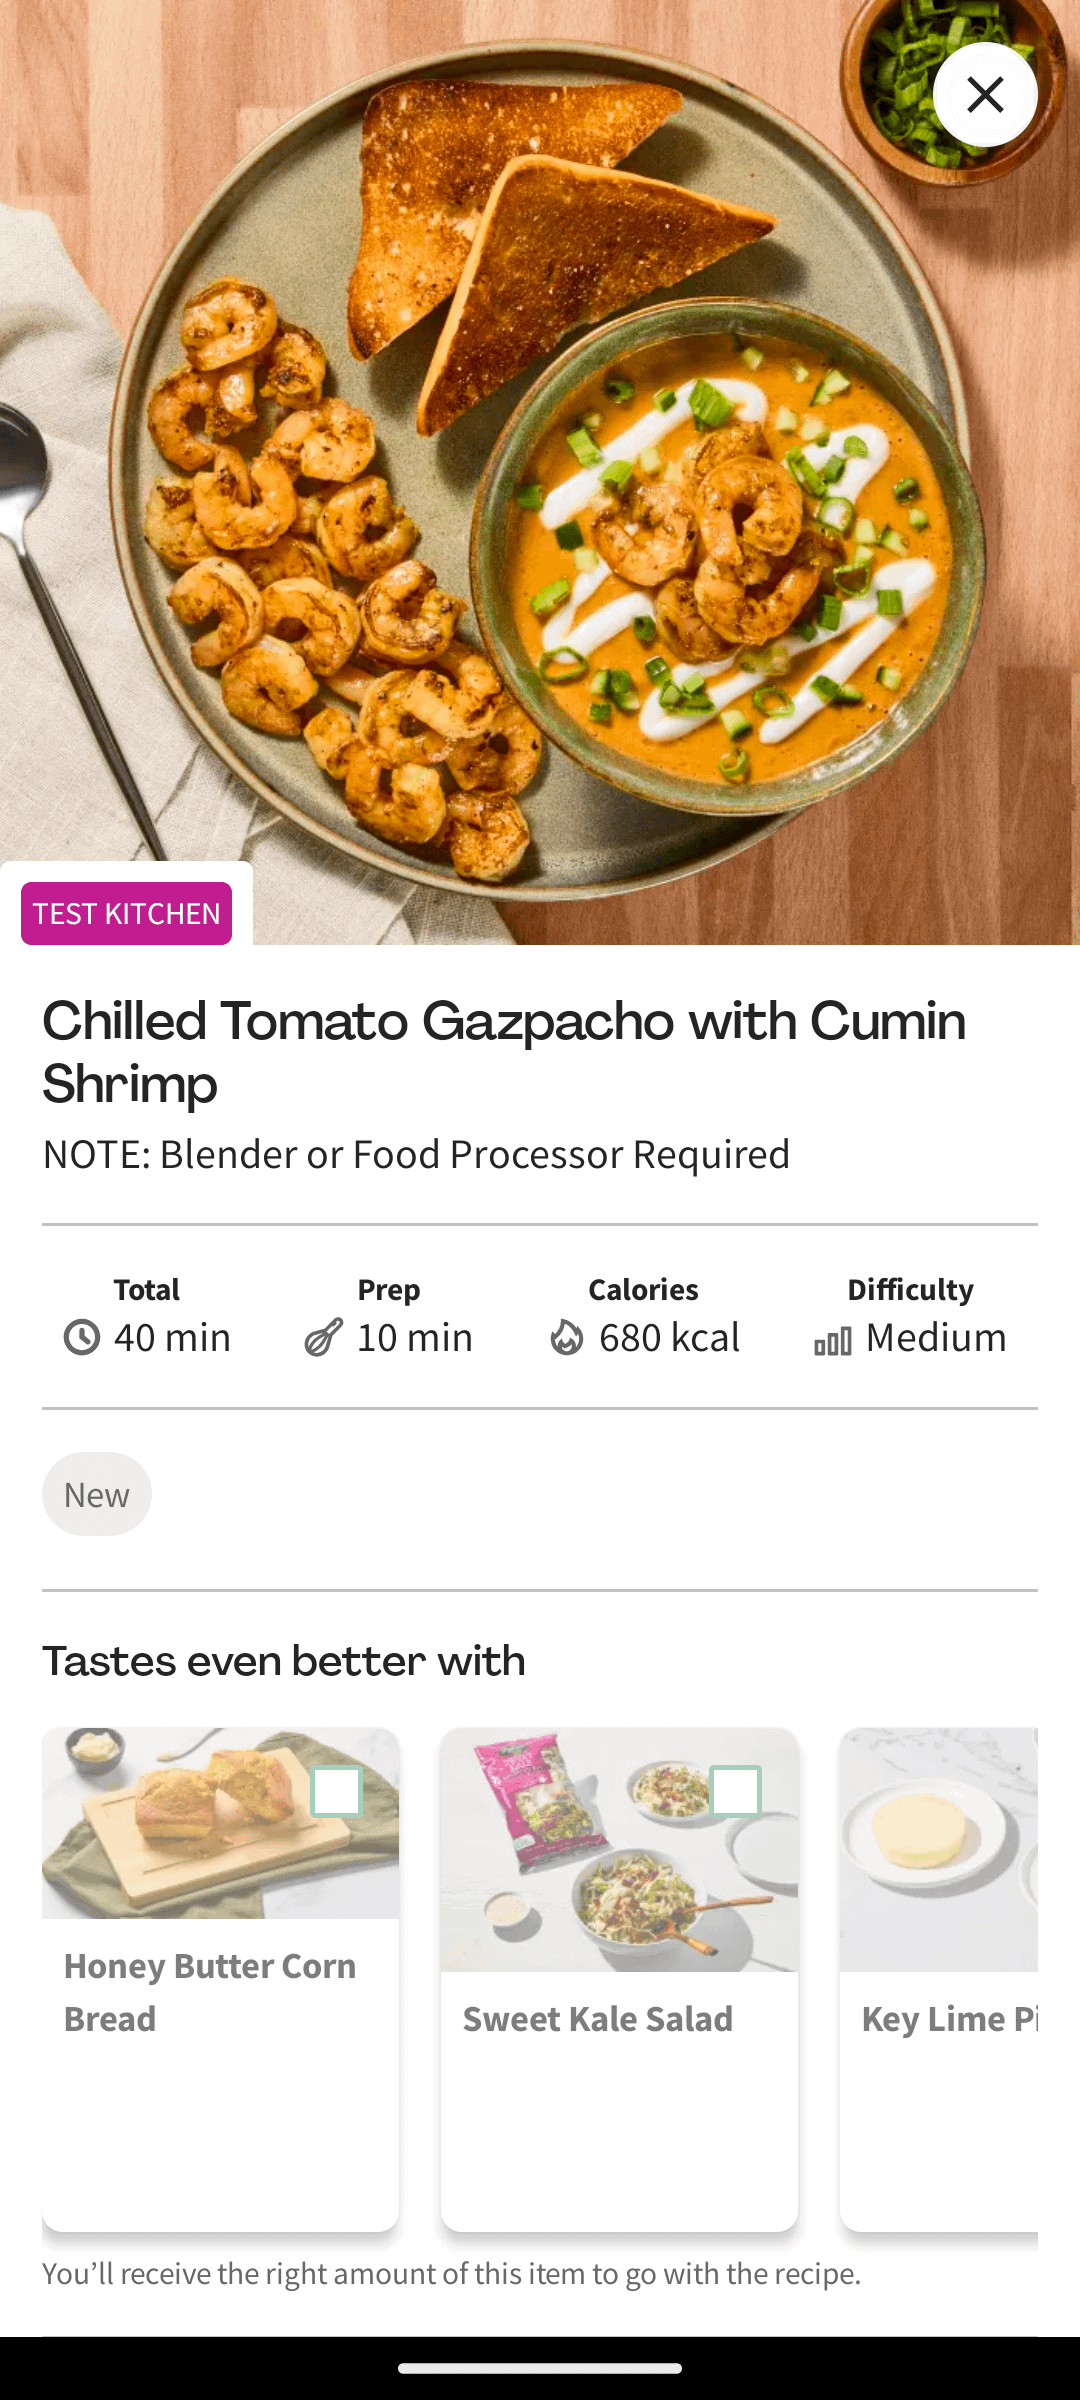Tap the clock icon for total time
Screen dimensions: 1080x2400
coord(82,1337)
